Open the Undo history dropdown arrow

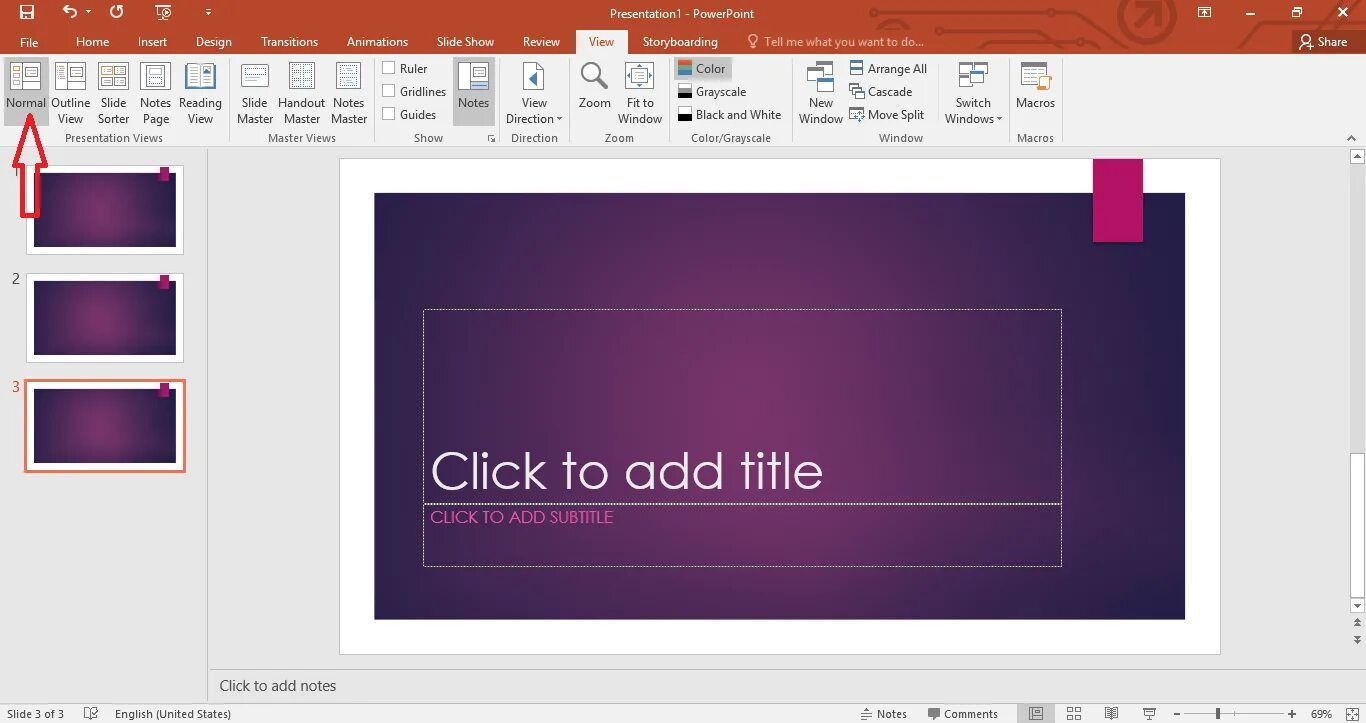88,13
